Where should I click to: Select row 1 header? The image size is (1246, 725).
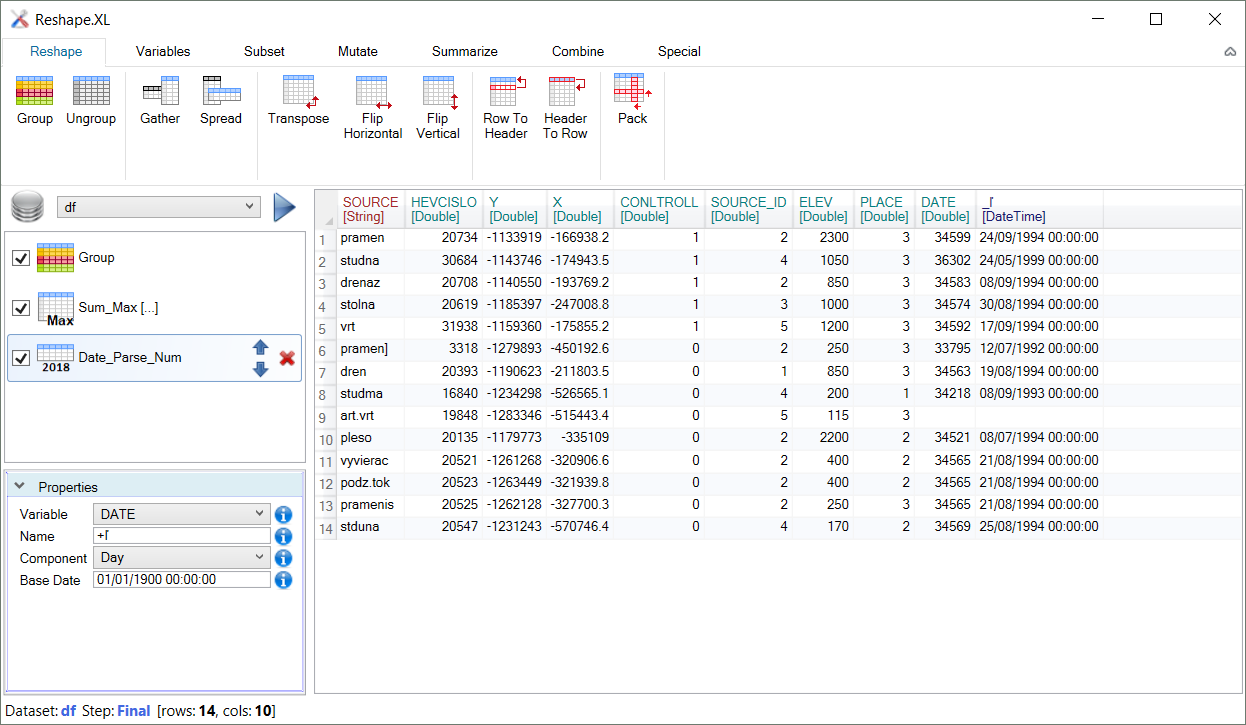click(x=327, y=239)
